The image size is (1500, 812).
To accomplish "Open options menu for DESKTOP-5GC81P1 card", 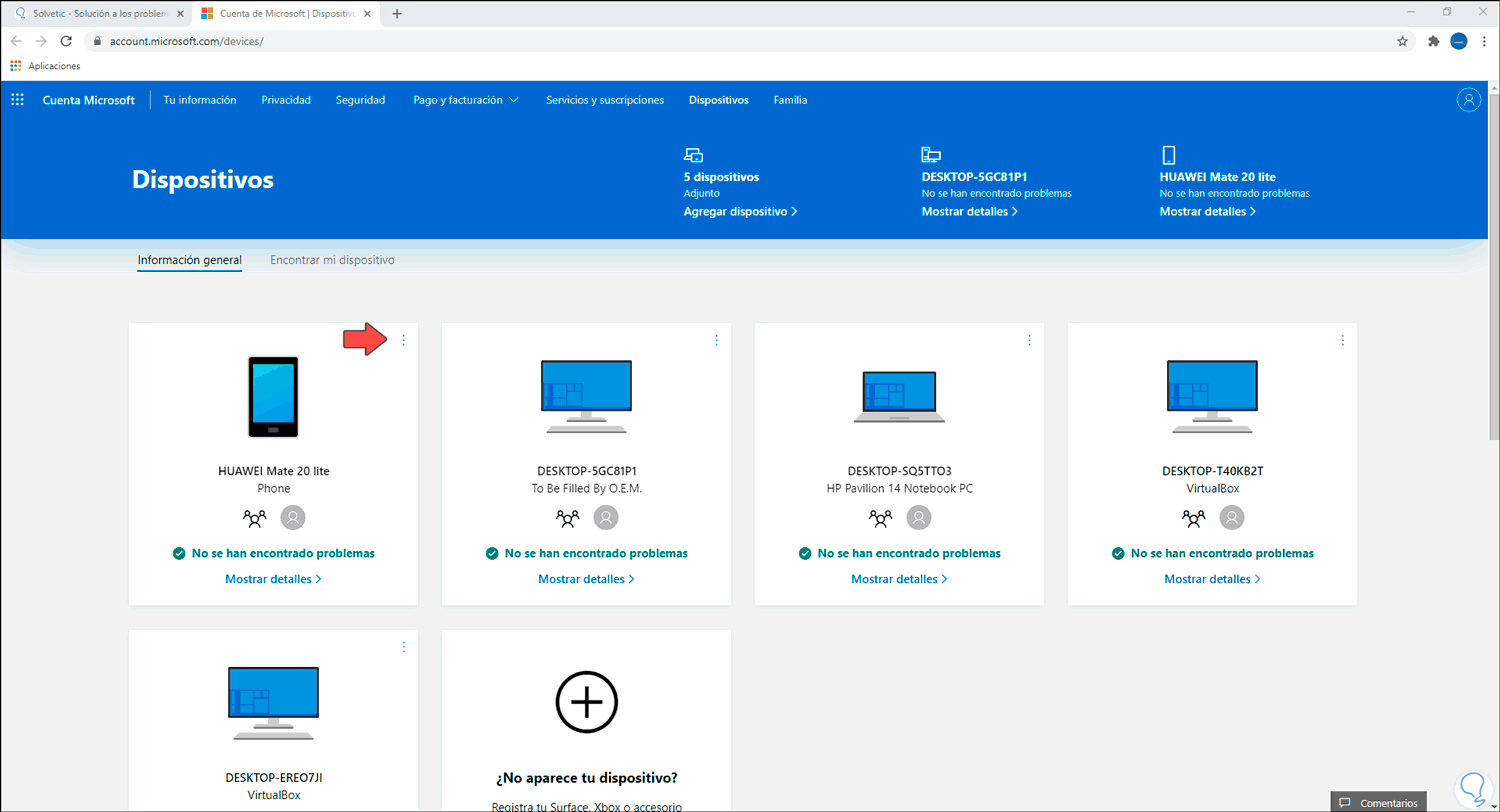I will (x=716, y=340).
